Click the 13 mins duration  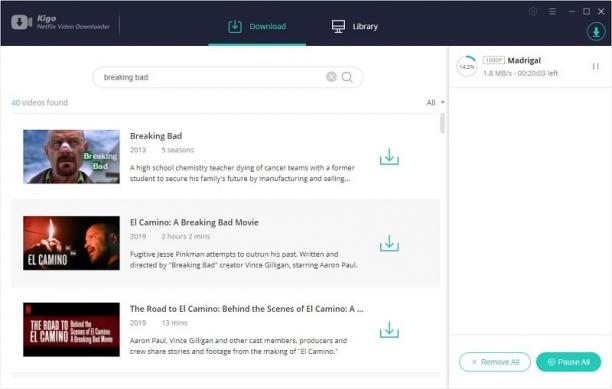[174, 323]
